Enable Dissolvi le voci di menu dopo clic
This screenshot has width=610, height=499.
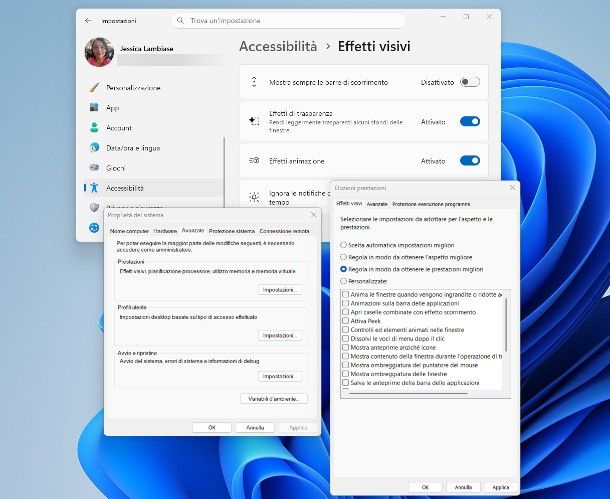(345, 338)
